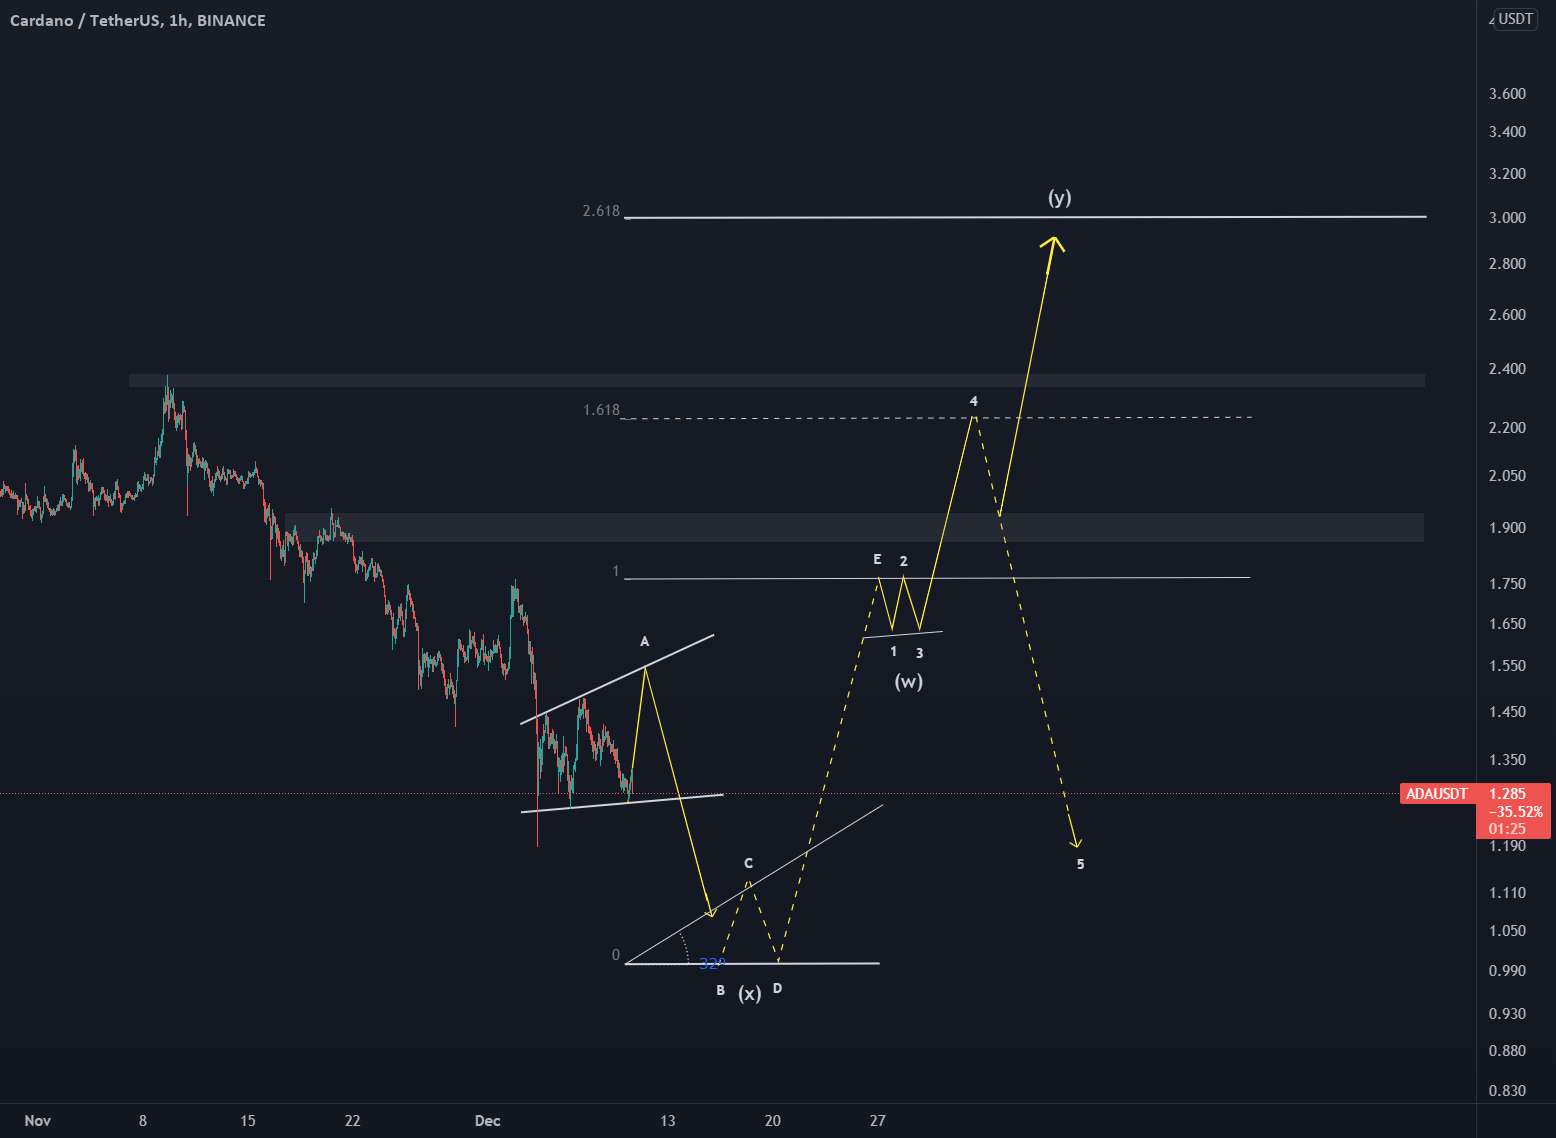Click 1.750 on the price scale
Screen dimensions: 1556x1138
[x=1507, y=584]
